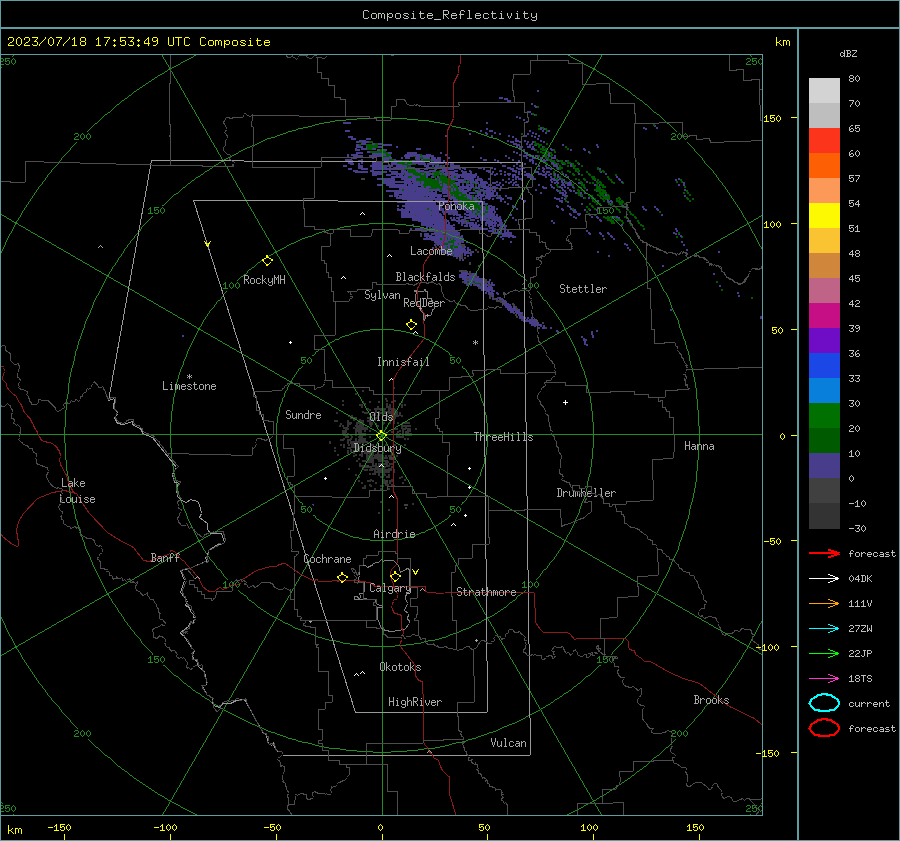Click the white 04DK arrow in legend

point(824,578)
